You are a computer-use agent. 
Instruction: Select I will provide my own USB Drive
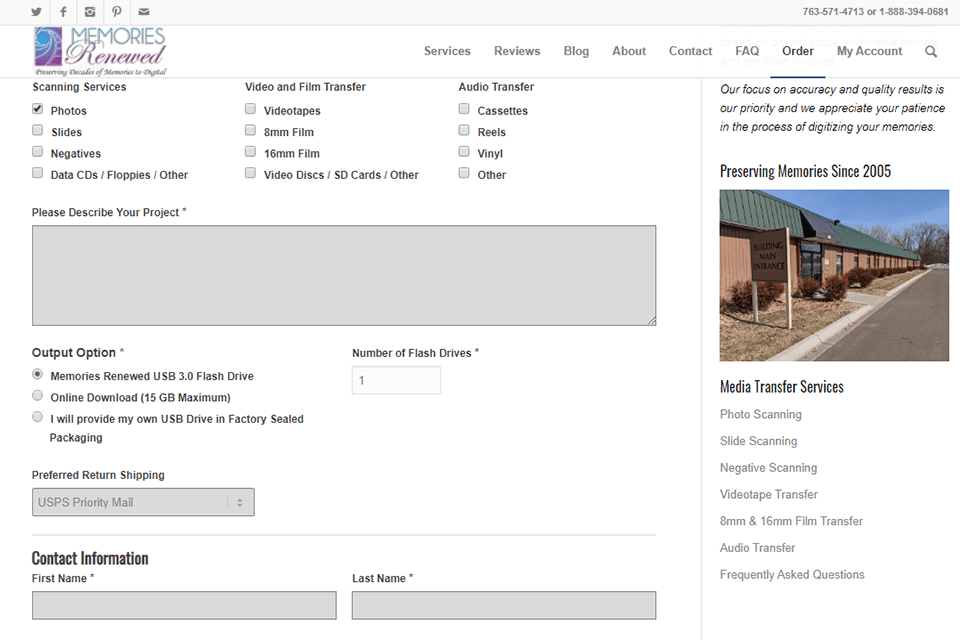tap(37, 417)
